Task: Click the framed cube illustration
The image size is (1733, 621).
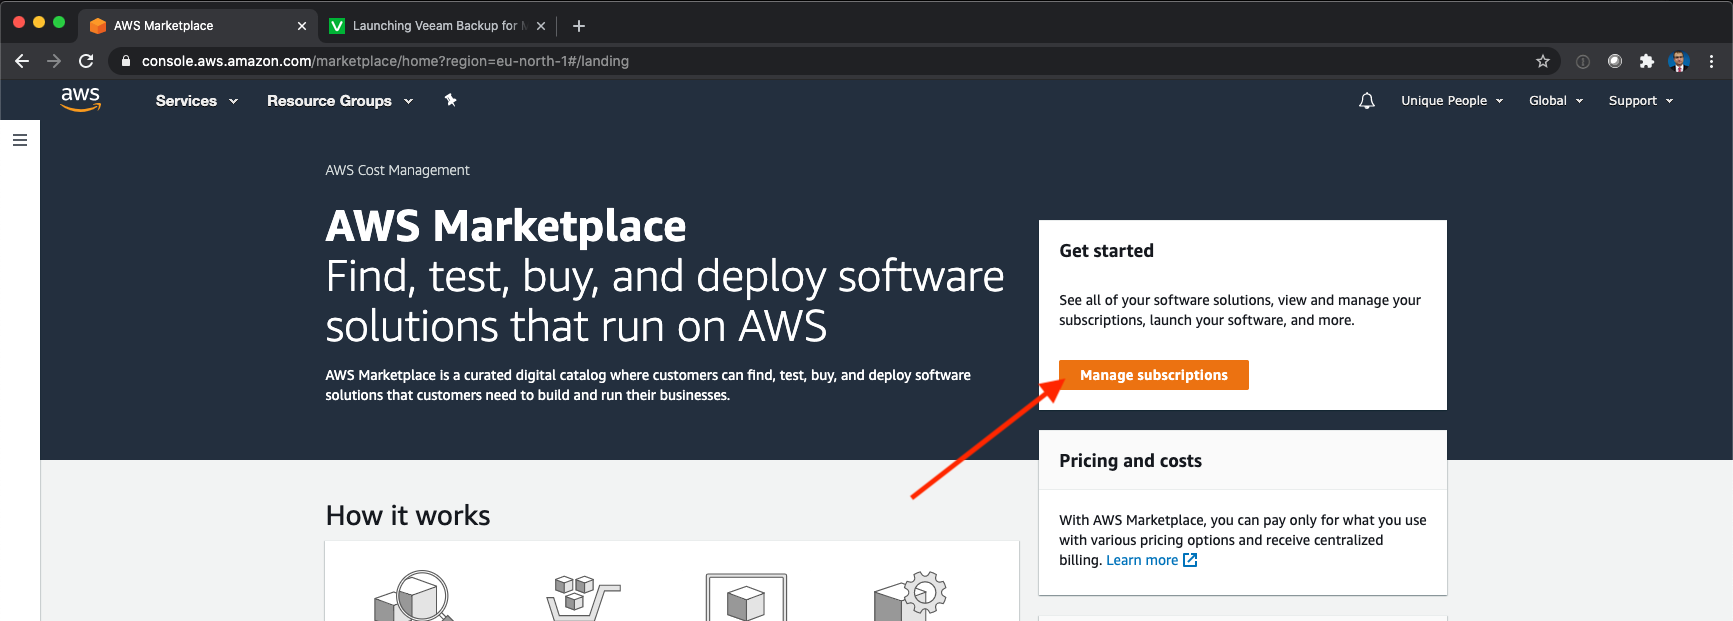Action: (746, 597)
